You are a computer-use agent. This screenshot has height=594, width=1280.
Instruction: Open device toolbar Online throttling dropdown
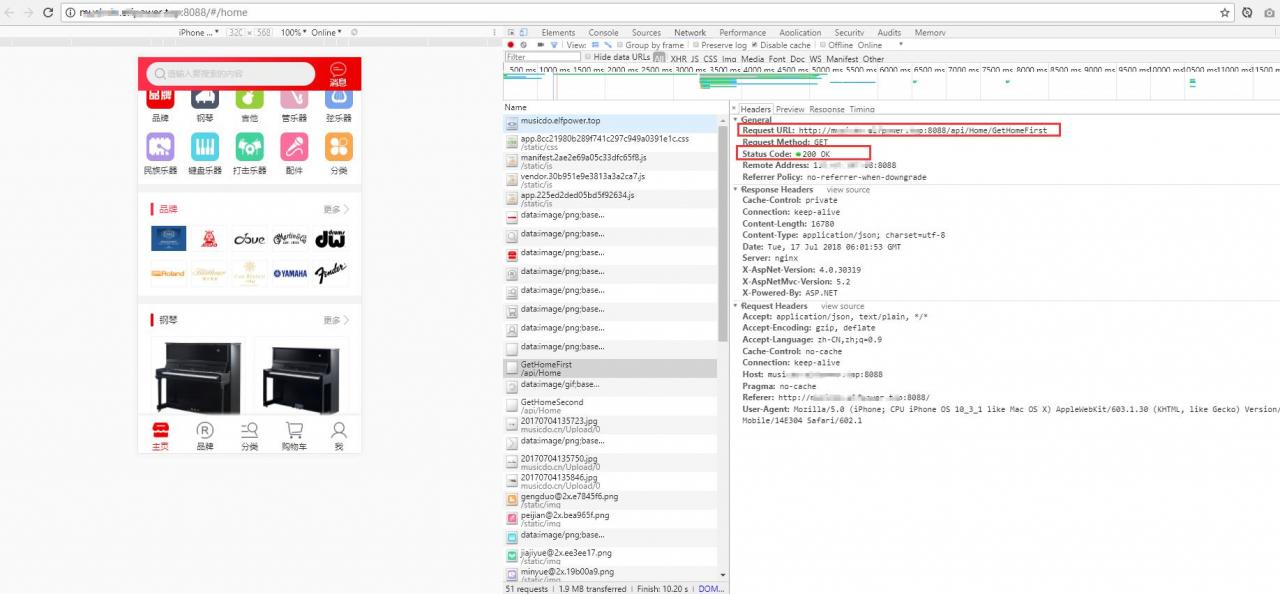pos(327,32)
